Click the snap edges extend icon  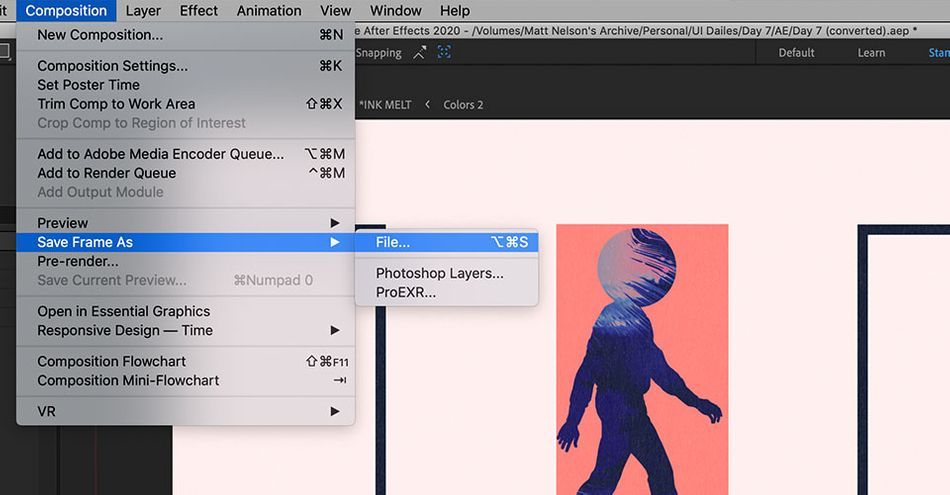pos(419,53)
